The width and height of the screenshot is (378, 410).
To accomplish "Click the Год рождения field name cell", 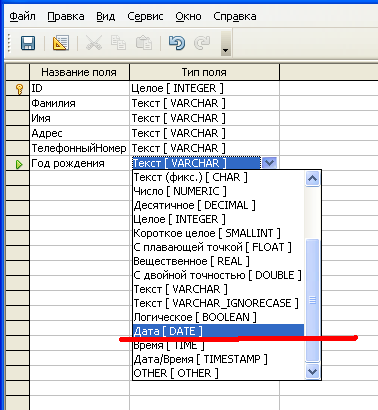I will (79, 163).
